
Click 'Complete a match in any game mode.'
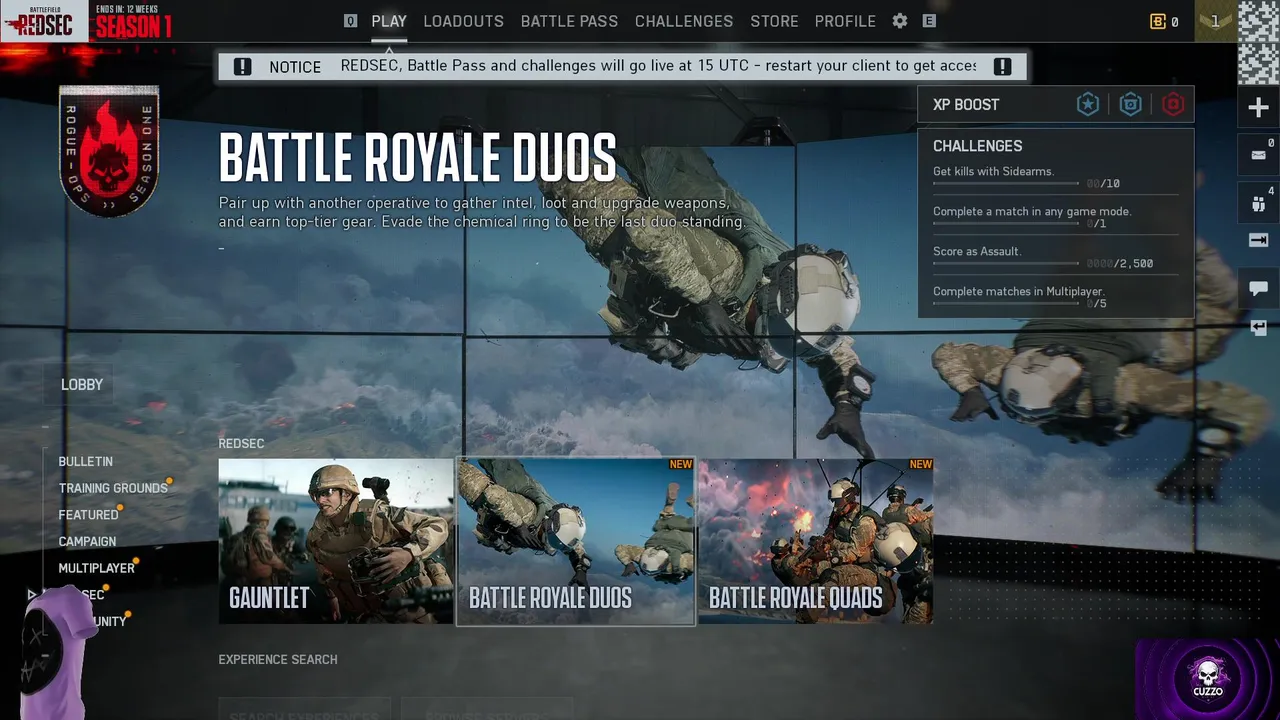[x=1032, y=212]
